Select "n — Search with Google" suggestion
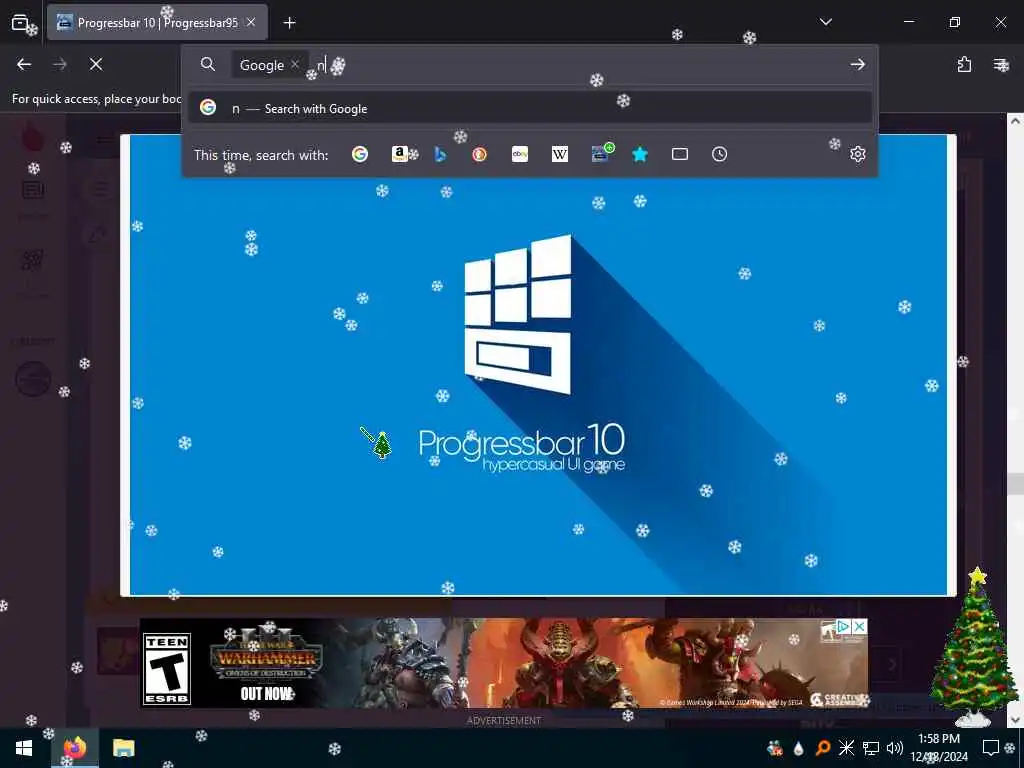The width and height of the screenshot is (1024, 768). [530, 108]
